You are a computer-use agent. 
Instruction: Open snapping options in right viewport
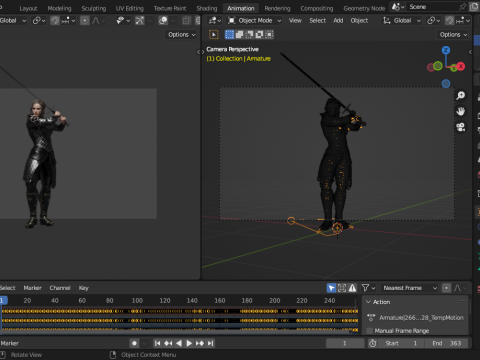pos(463,21)
